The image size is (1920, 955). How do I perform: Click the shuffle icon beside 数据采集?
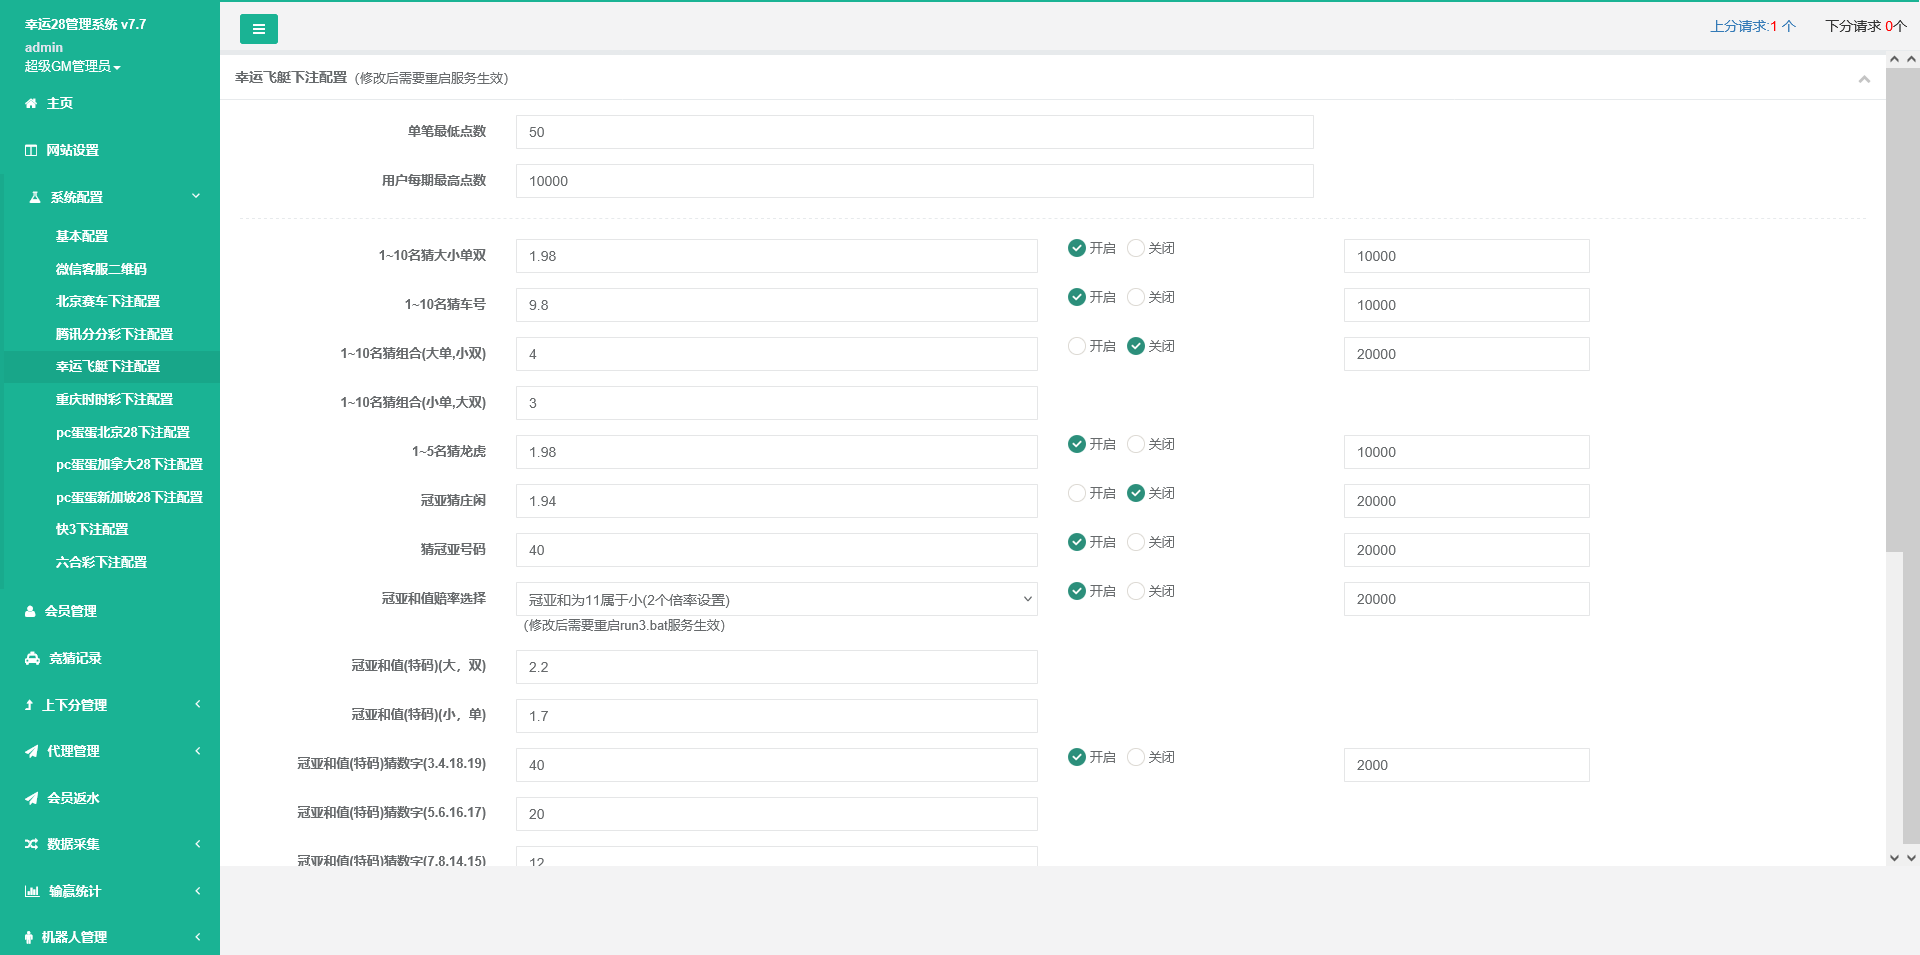pyautogui.click(x=32, y=844)
